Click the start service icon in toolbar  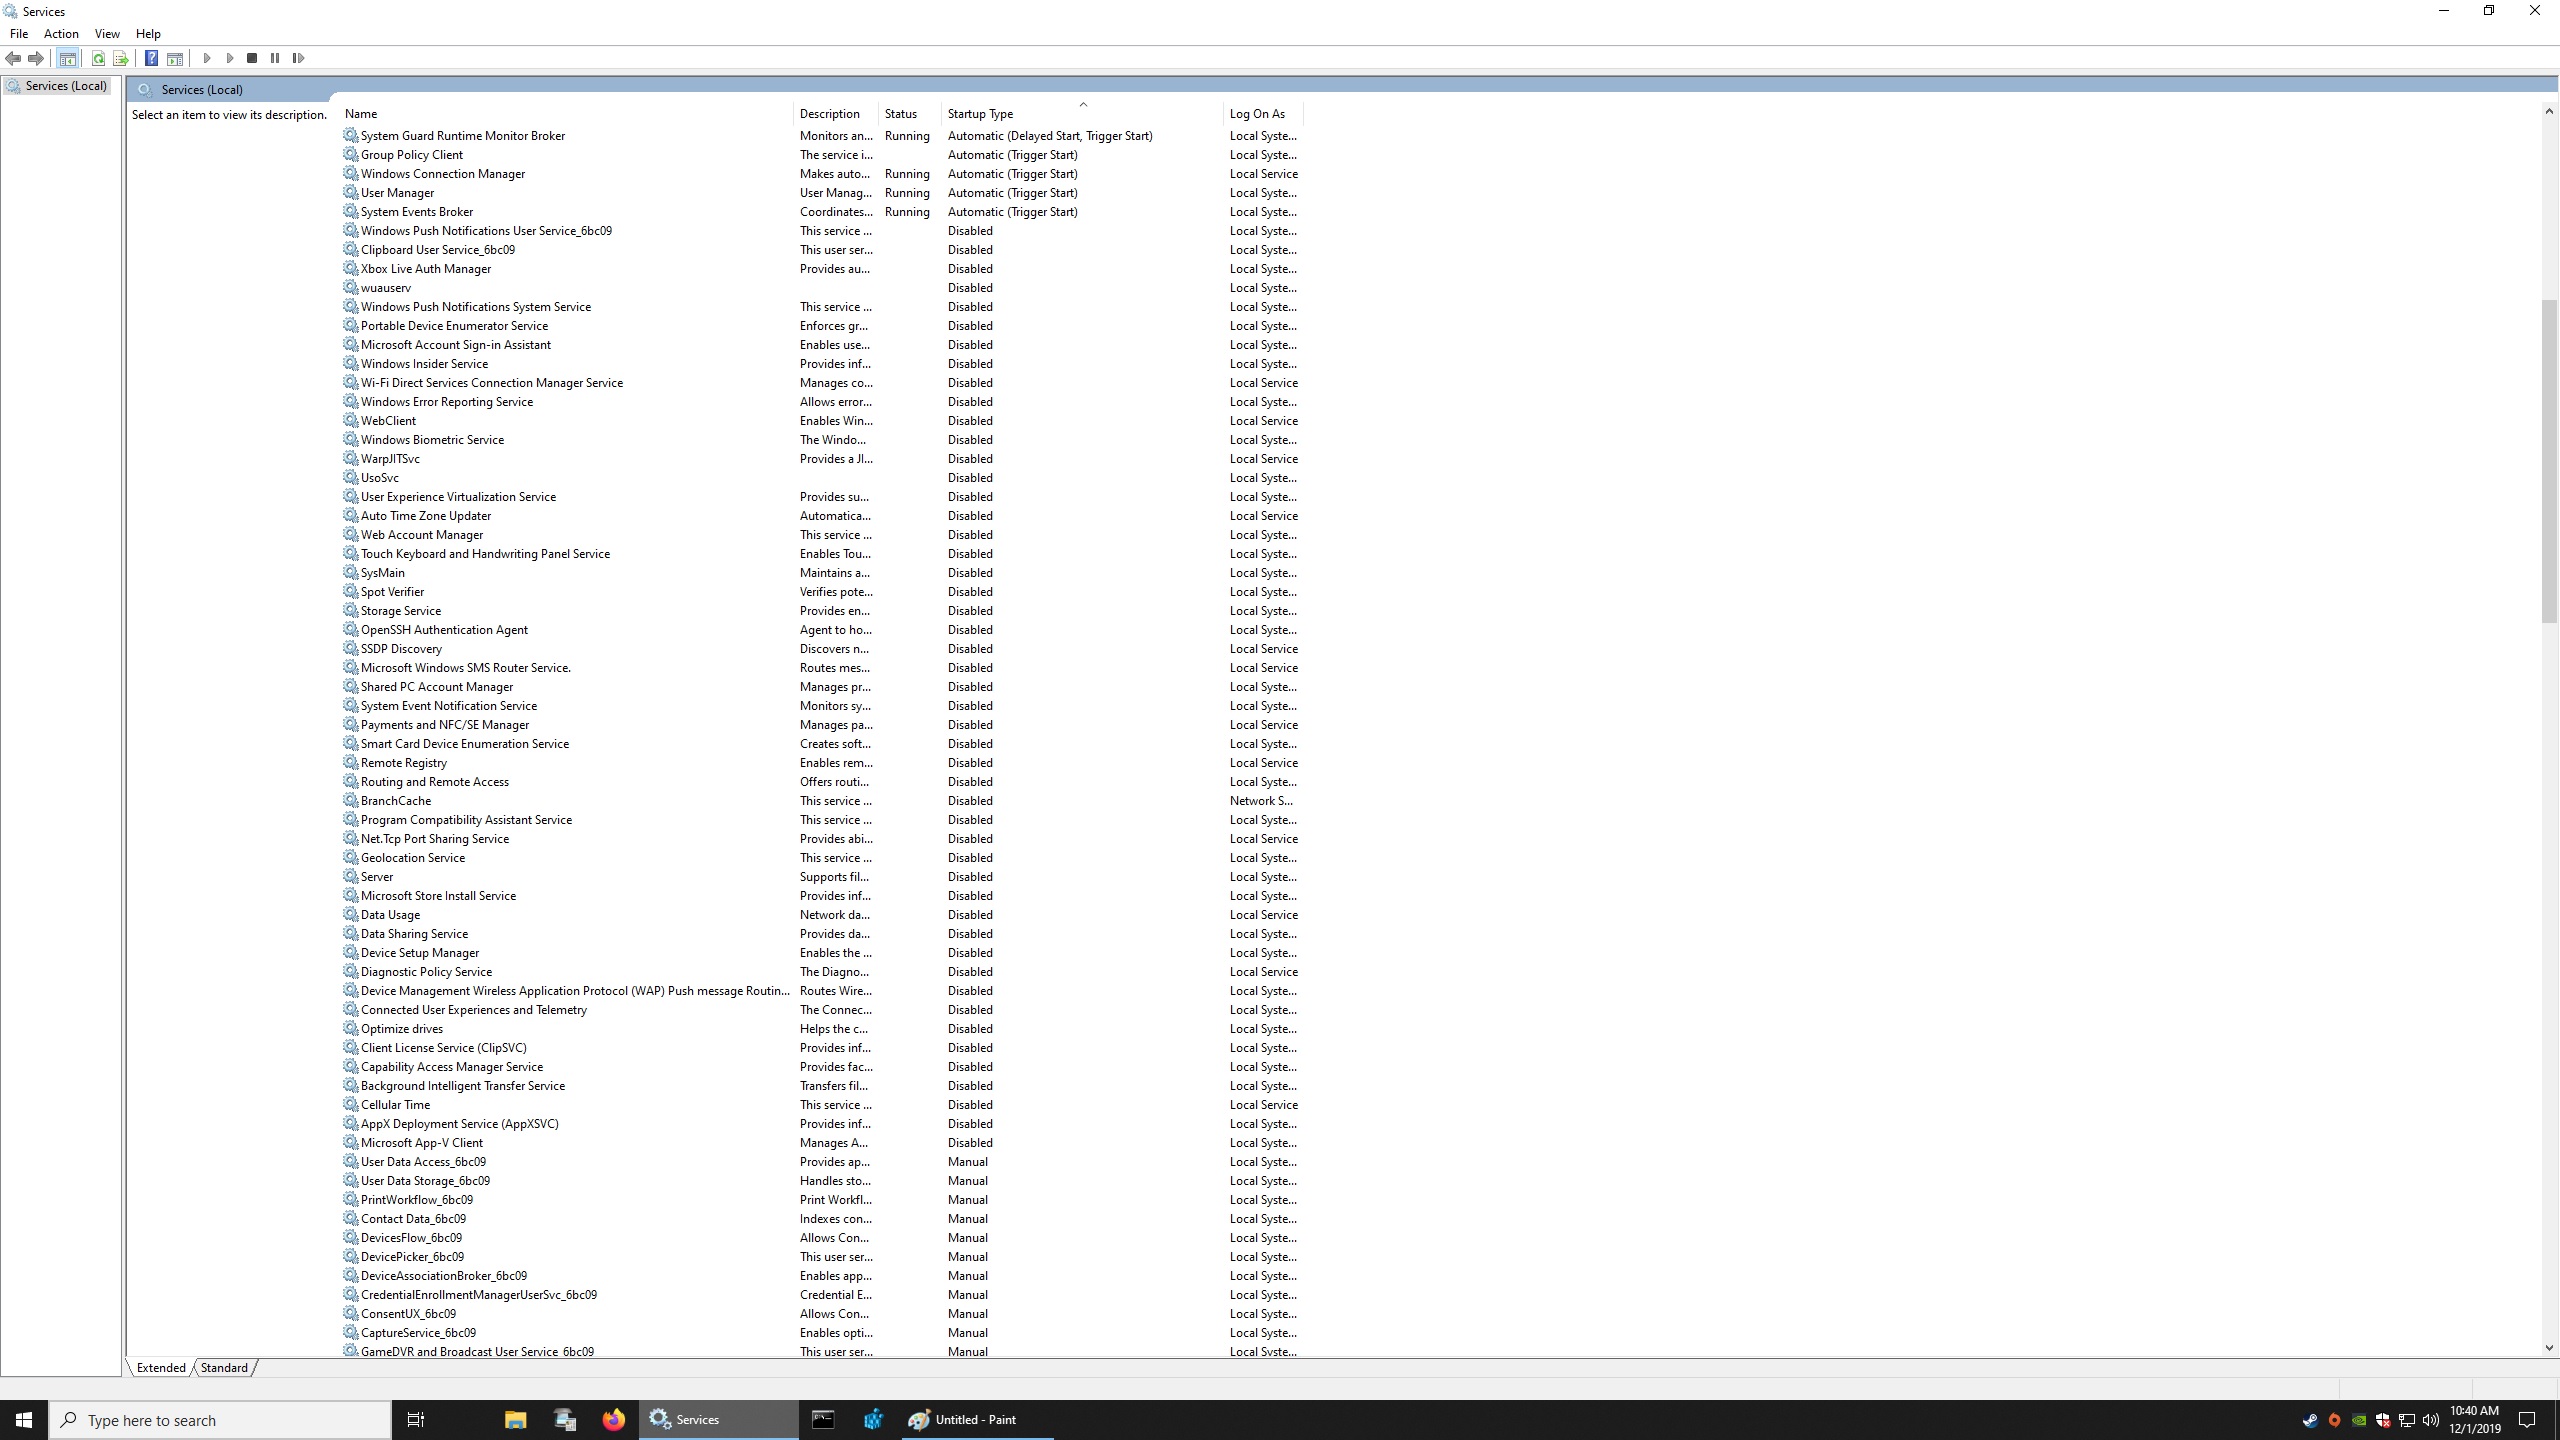[207, 58]
